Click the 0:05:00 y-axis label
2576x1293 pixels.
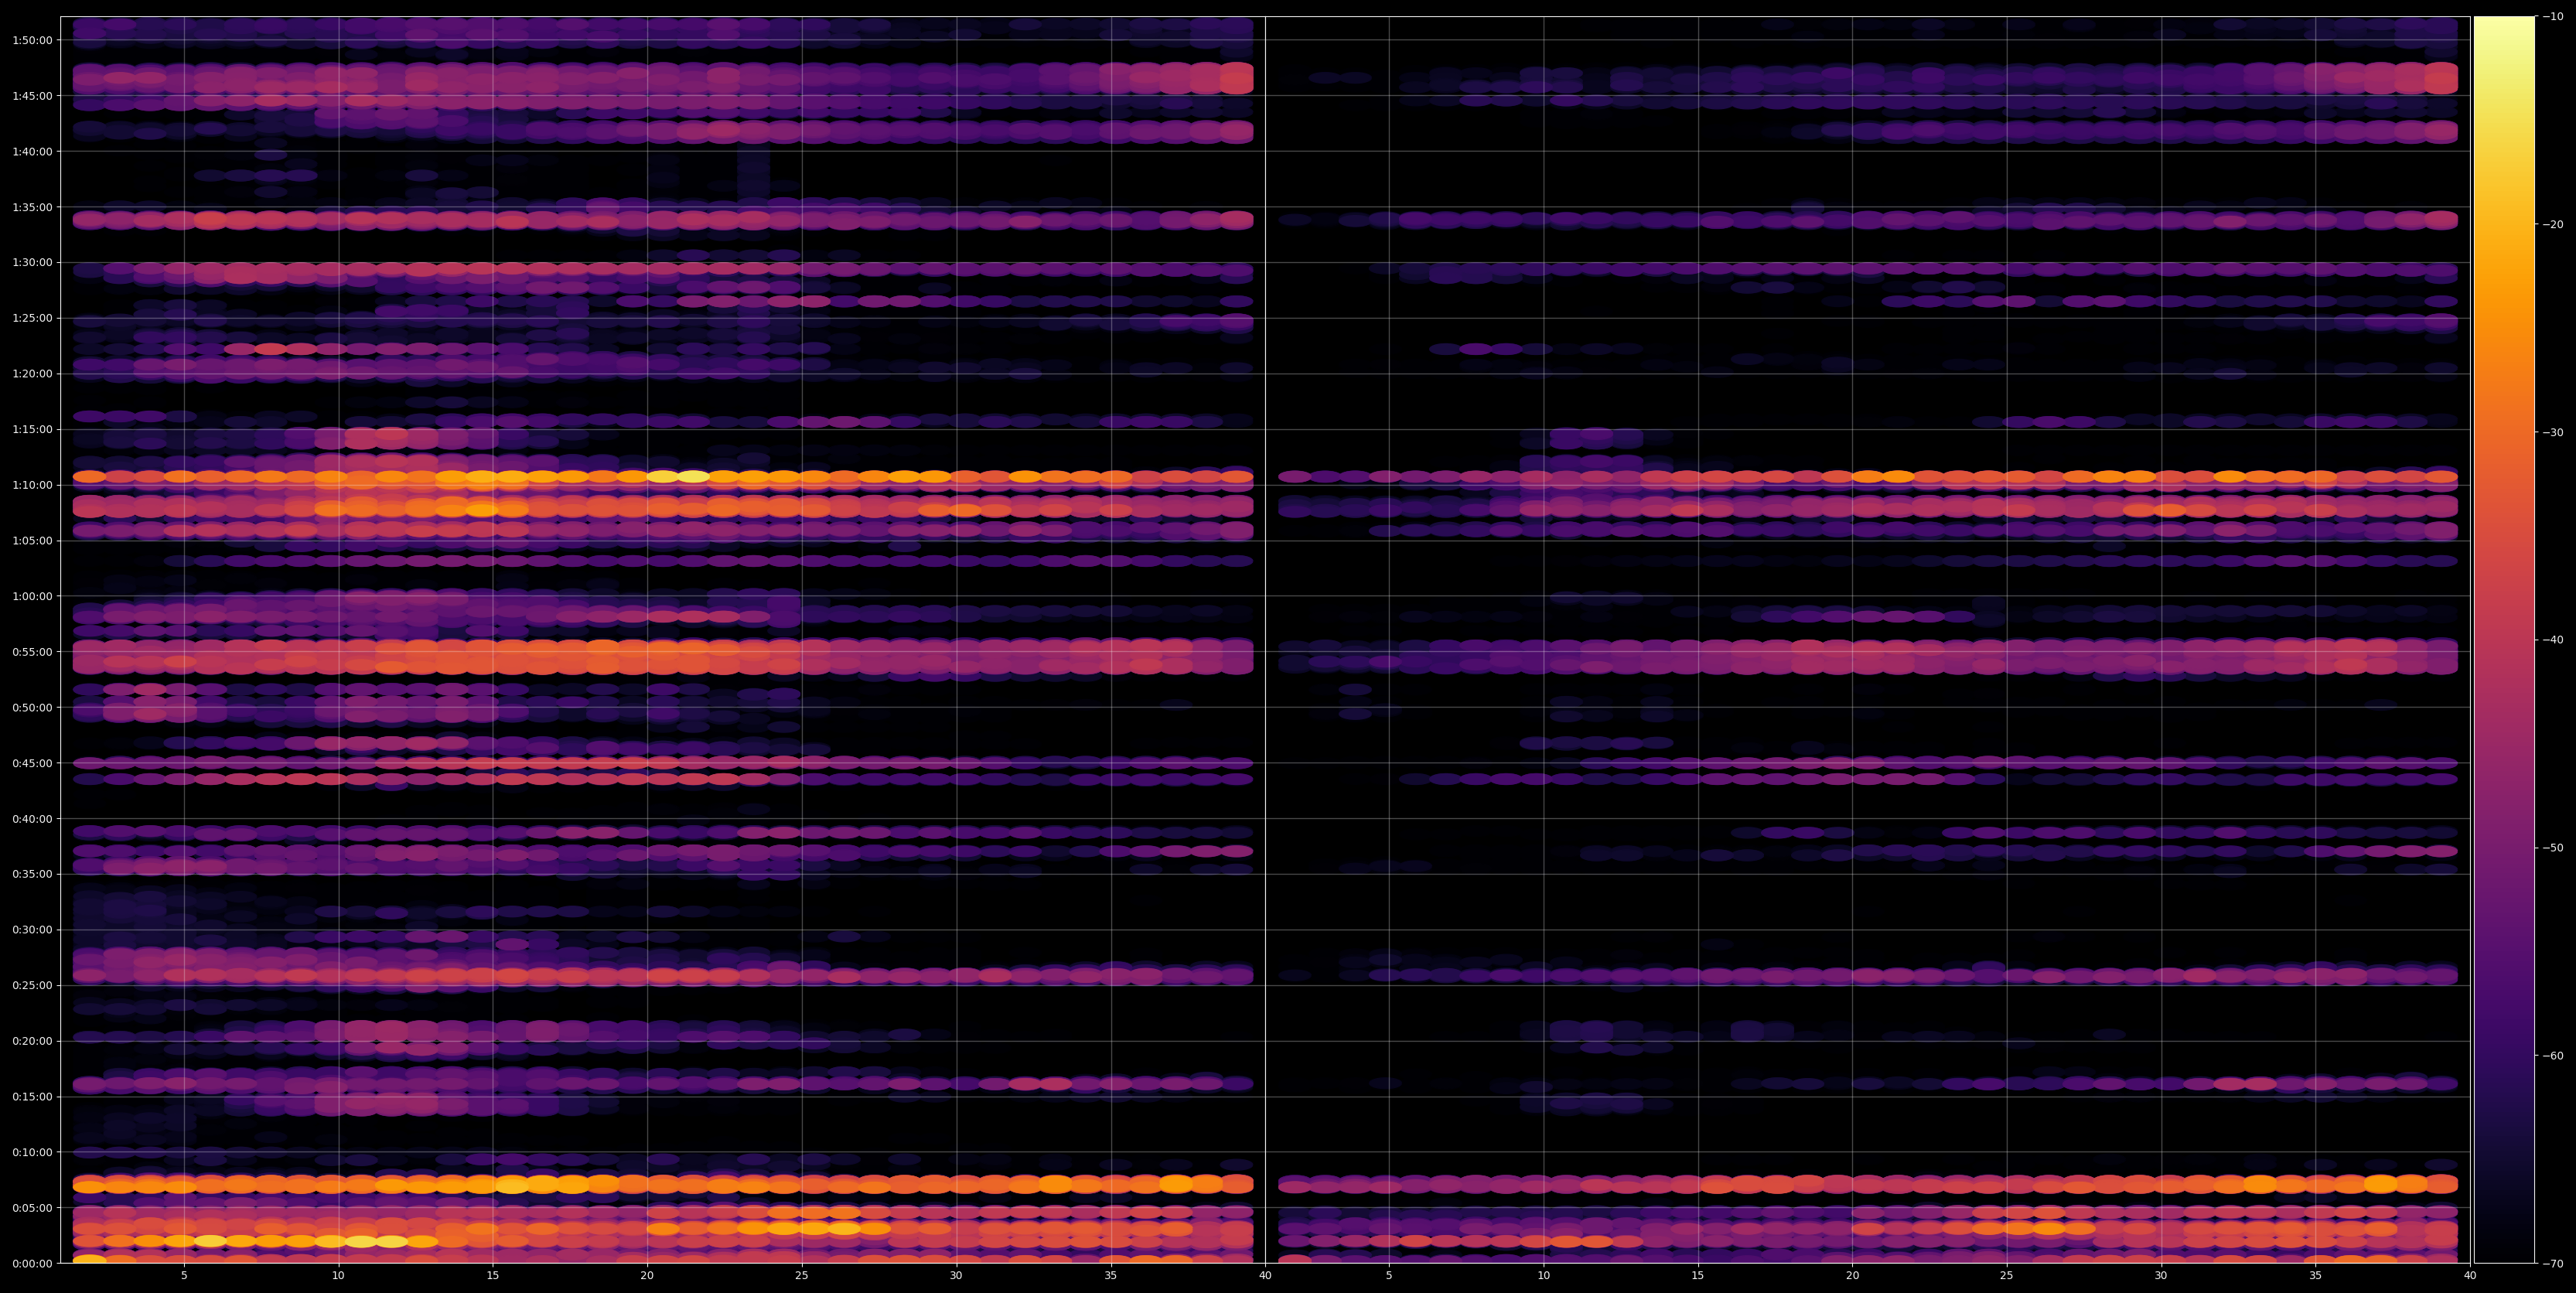click(32, 1207)
